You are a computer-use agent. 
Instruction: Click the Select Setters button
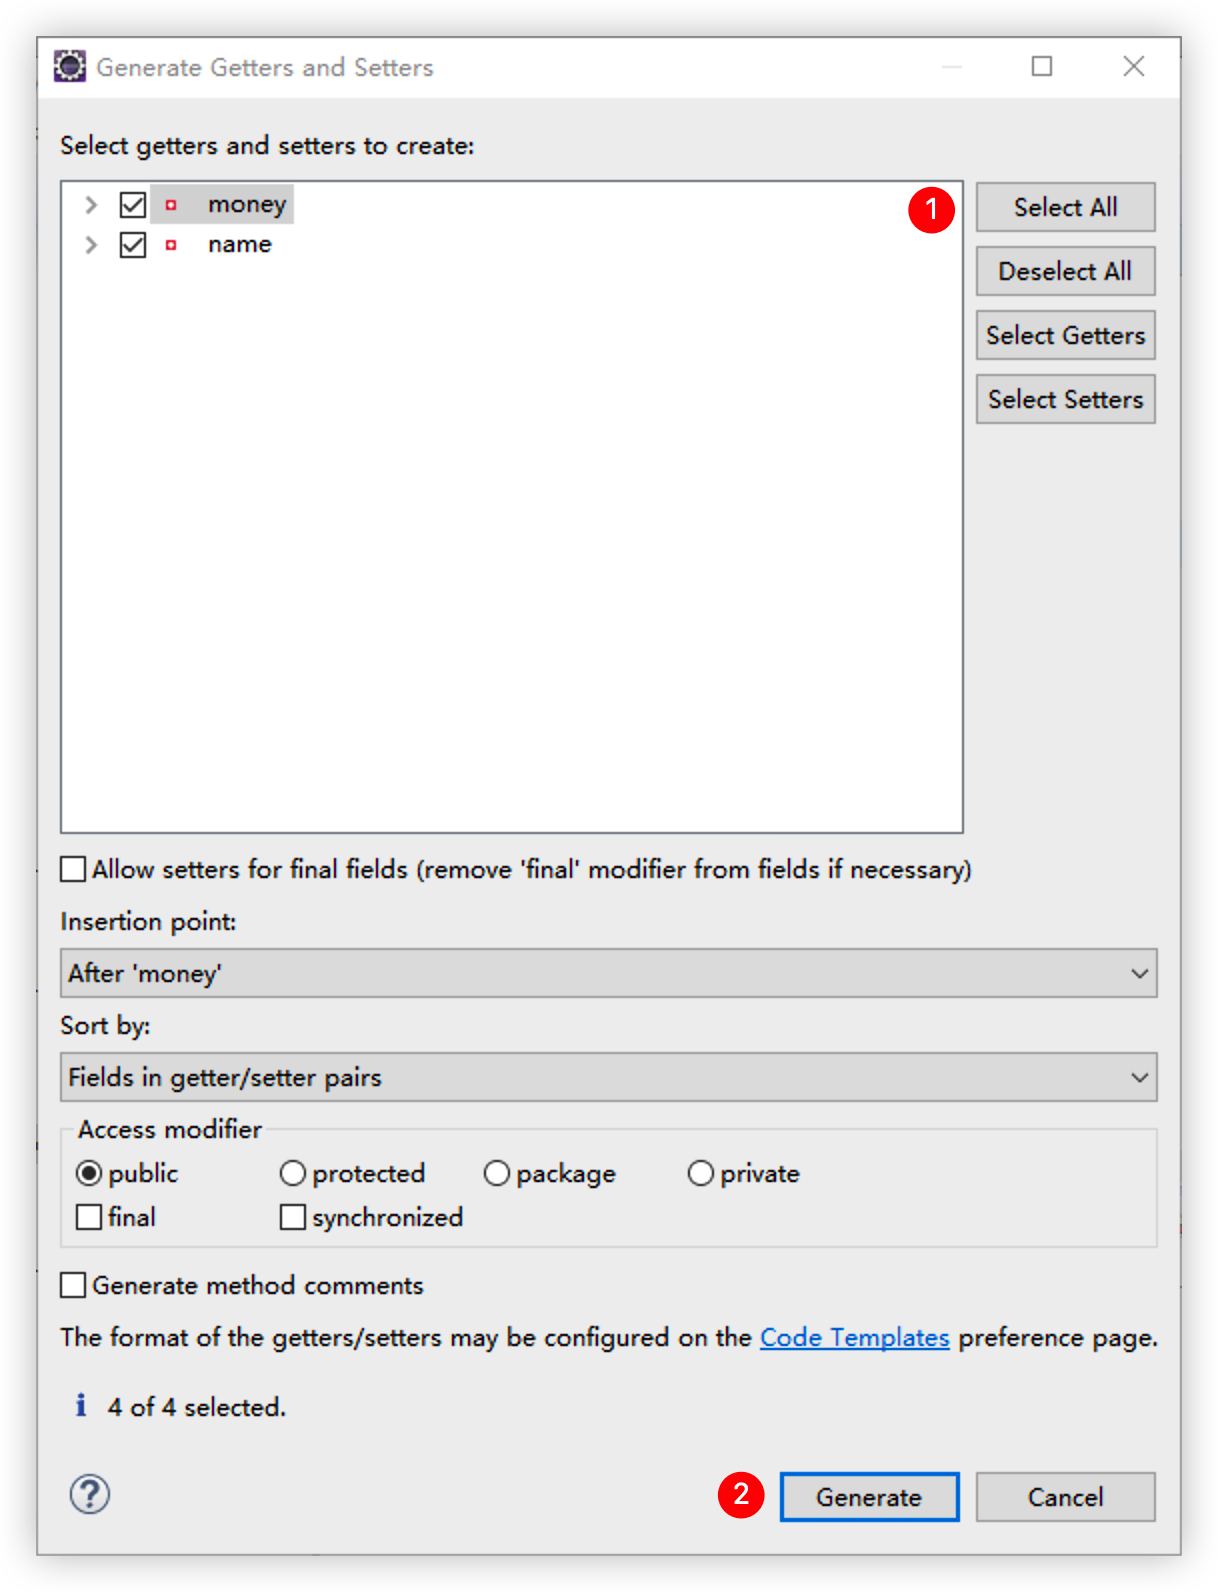tap(1066, 399)
